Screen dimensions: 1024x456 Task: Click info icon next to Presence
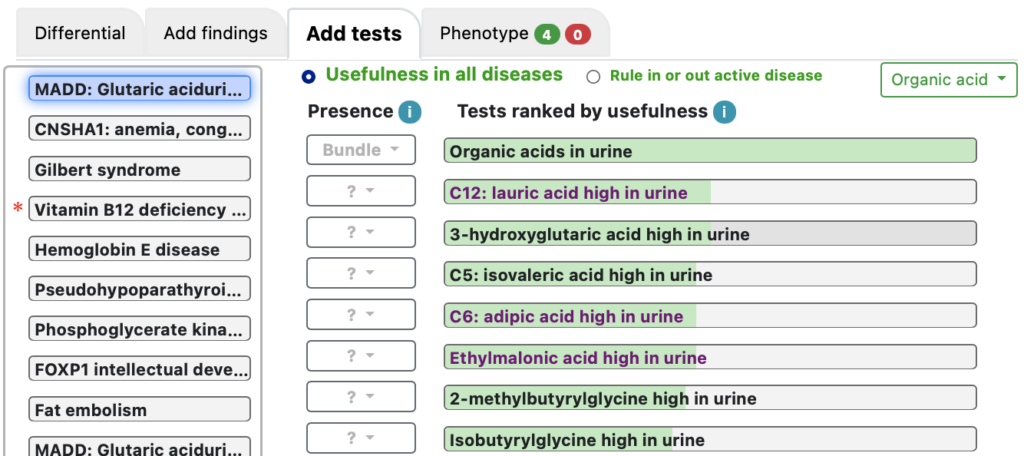[x=409, y=112]
